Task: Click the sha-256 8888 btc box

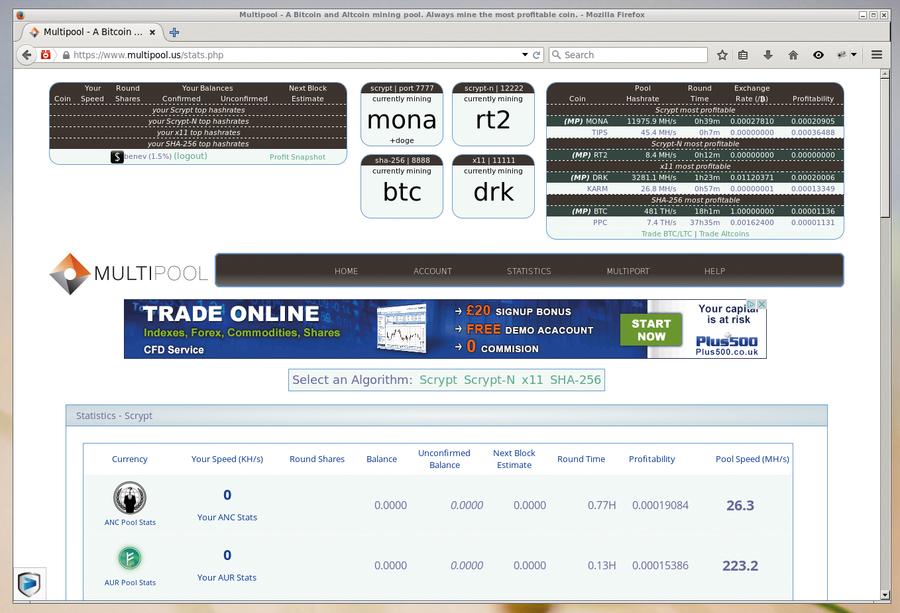Action: (402, 187)
